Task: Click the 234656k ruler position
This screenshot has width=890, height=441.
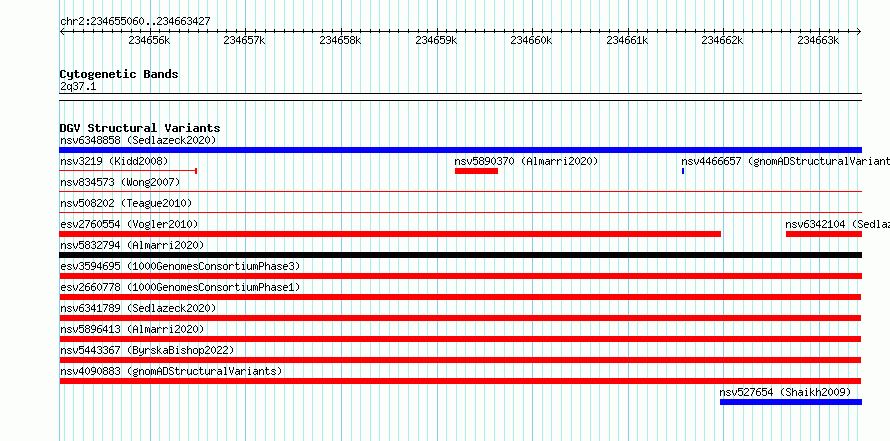Action: pos(149,41)
